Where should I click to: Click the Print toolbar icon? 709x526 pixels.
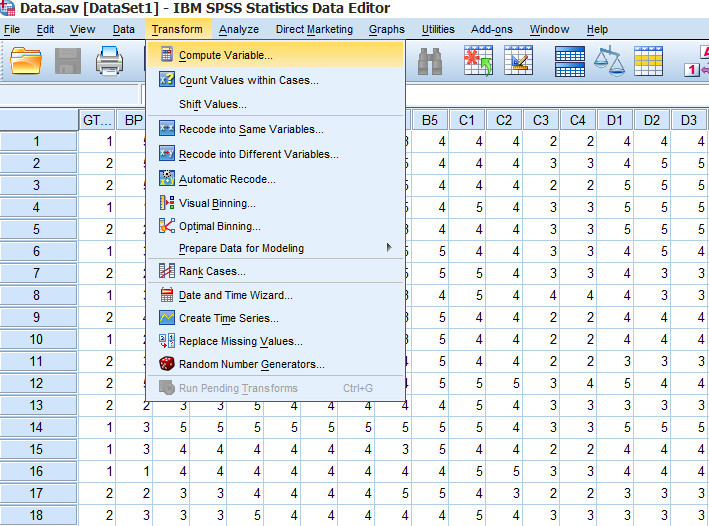click(109, 61)
